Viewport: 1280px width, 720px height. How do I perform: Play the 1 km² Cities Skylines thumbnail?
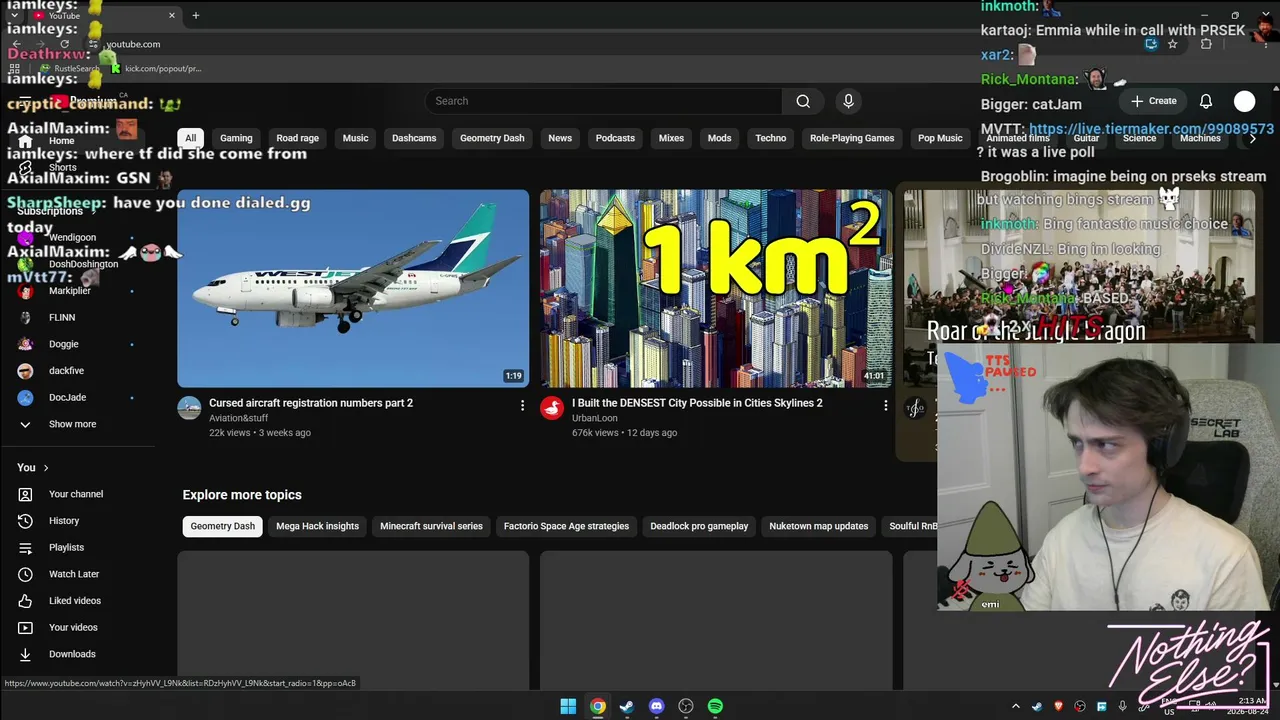716,288
